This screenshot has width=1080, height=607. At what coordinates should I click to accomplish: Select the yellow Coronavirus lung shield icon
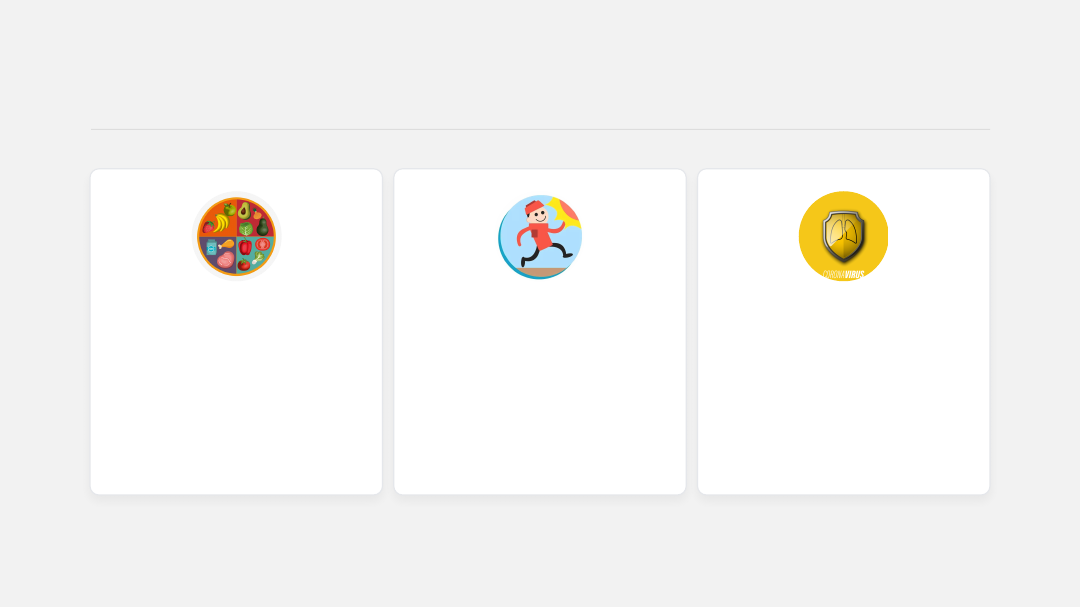coord(843,236)
